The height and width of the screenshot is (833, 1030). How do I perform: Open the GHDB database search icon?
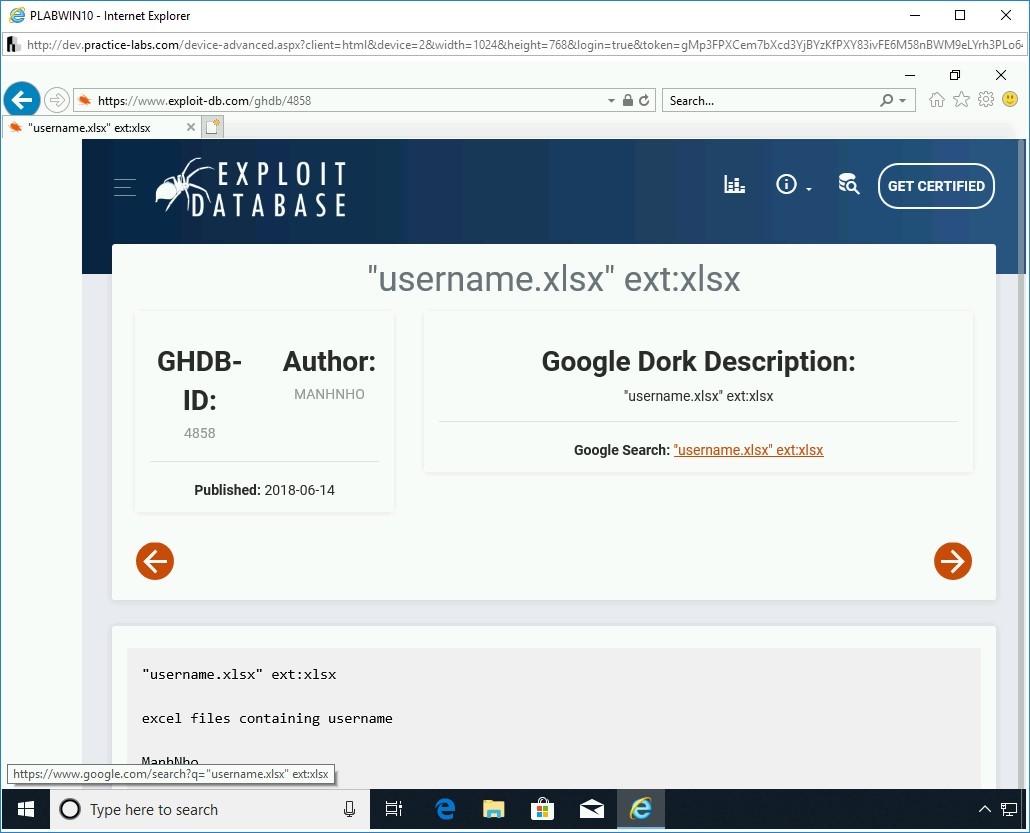[848, 186]
